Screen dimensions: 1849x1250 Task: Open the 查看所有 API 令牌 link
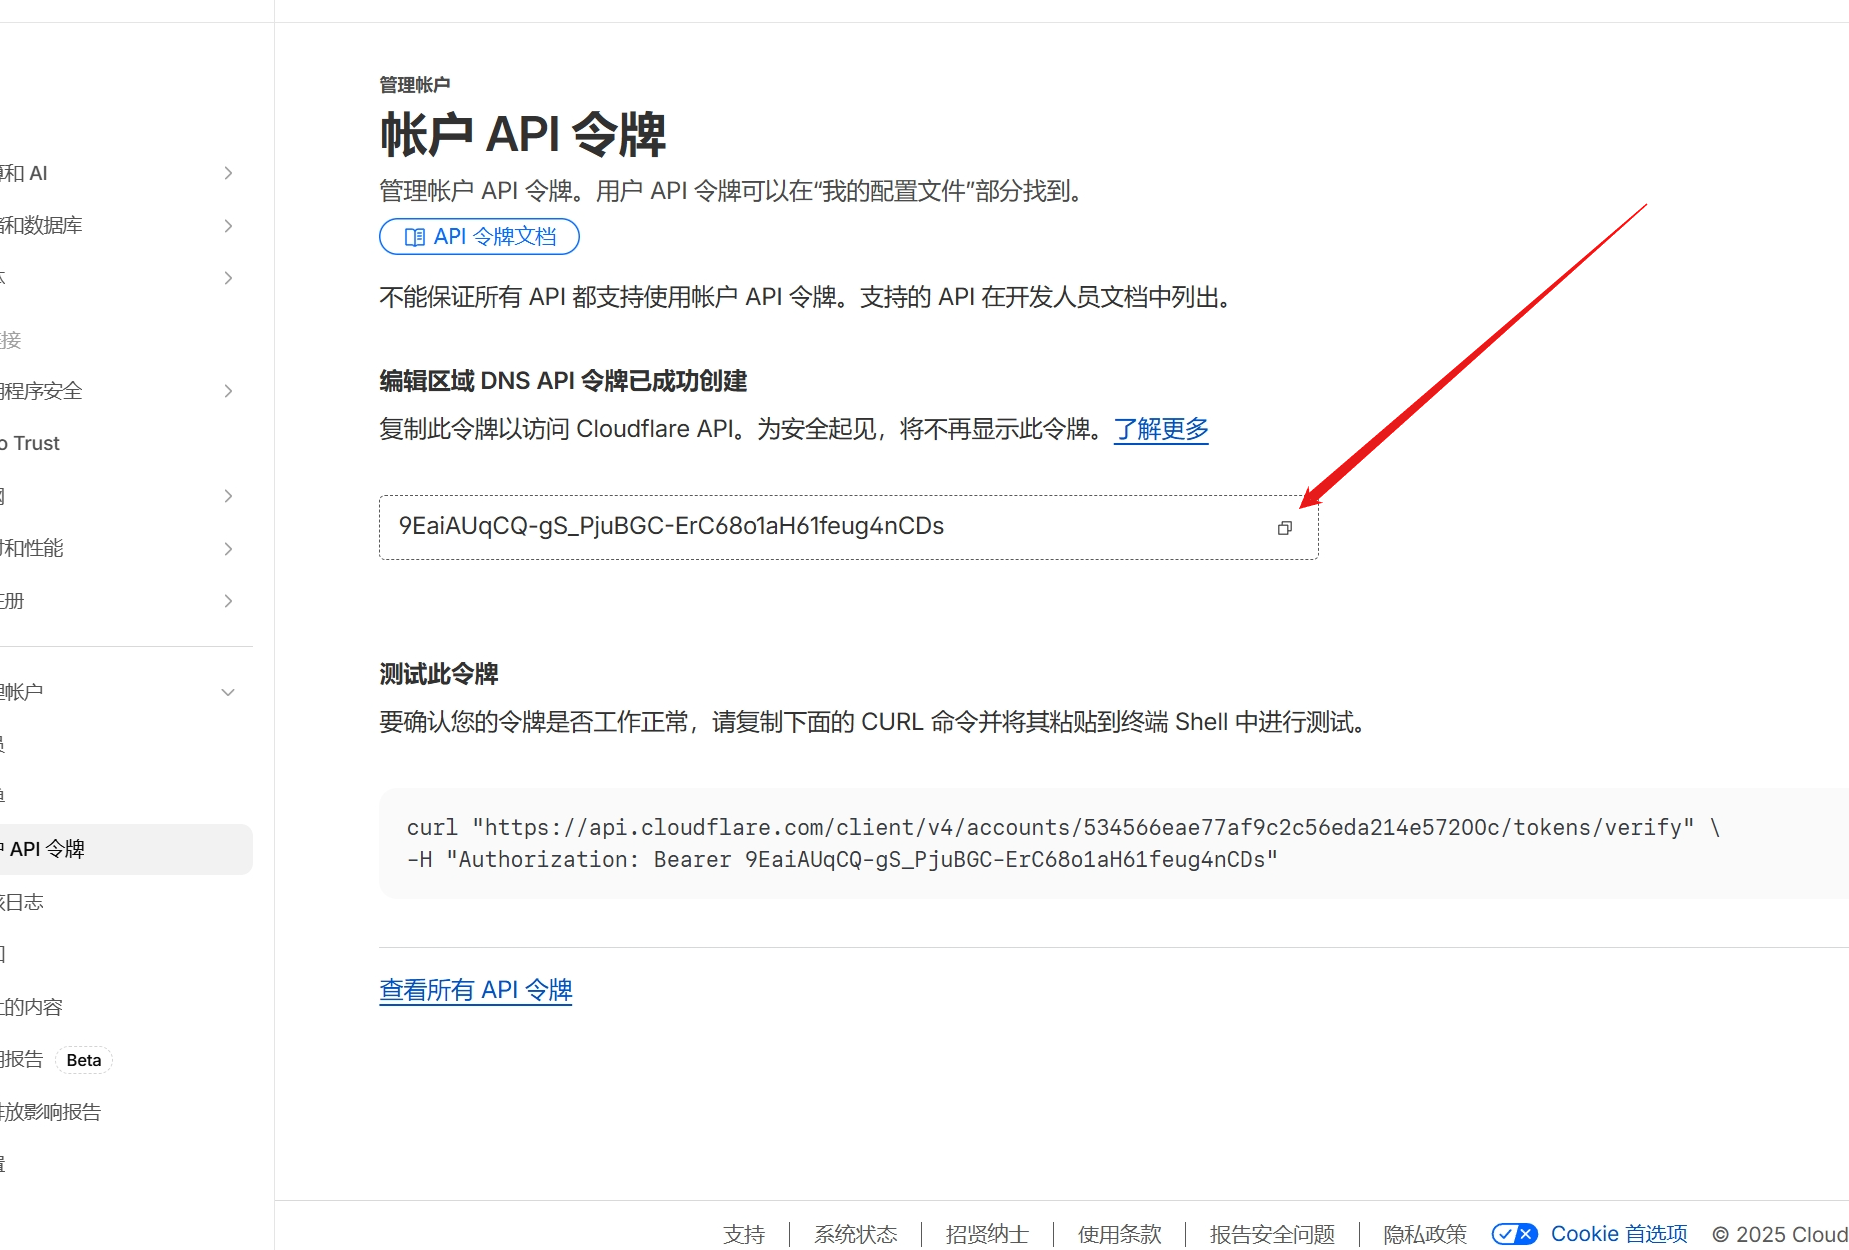(x=475, y=990)
